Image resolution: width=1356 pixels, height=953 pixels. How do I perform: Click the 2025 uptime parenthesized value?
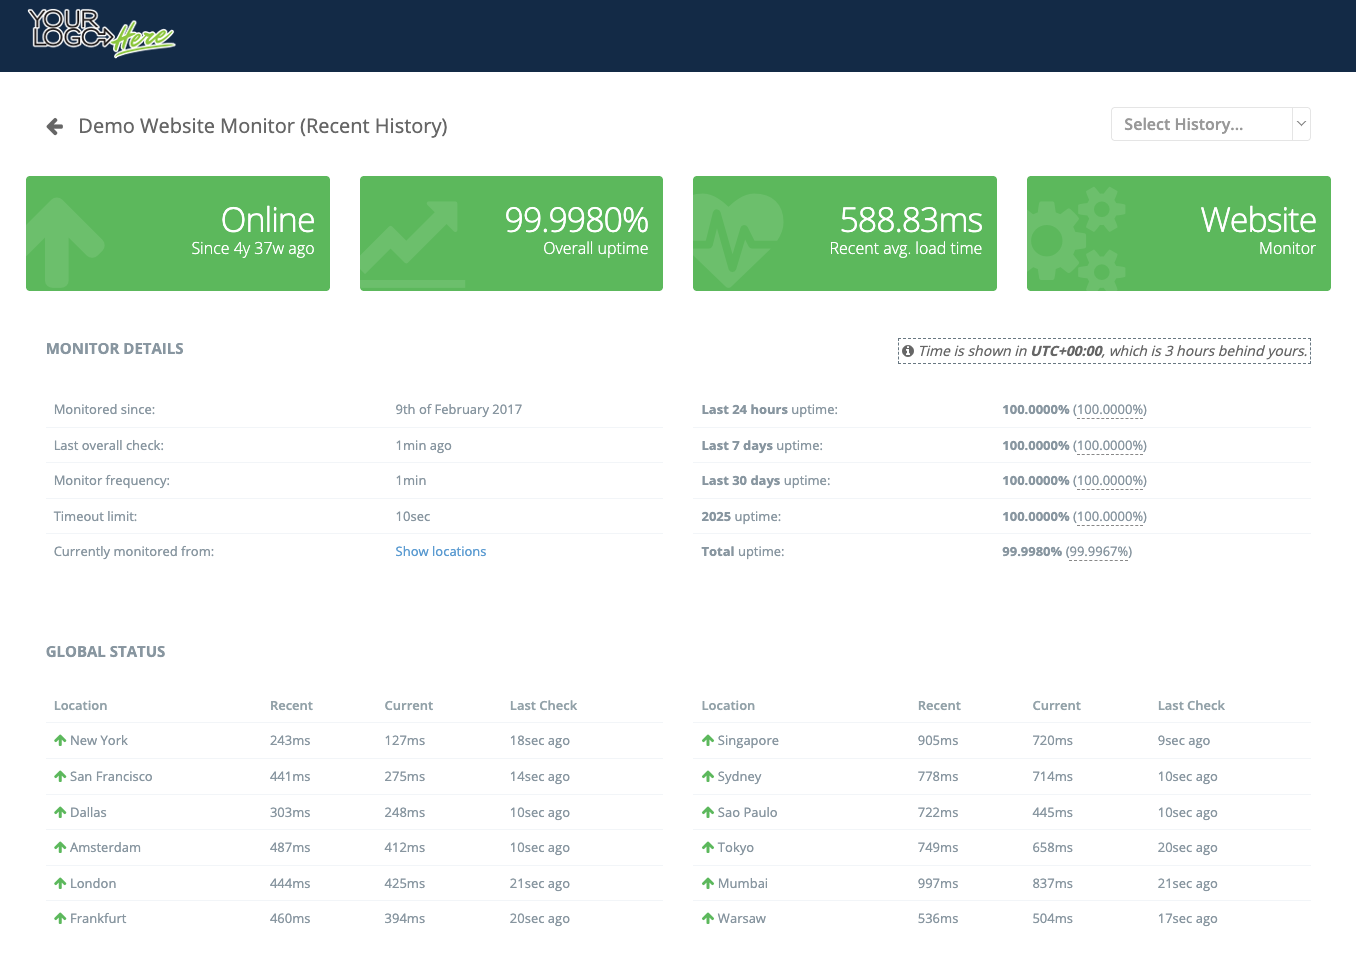pos(1110,517)
